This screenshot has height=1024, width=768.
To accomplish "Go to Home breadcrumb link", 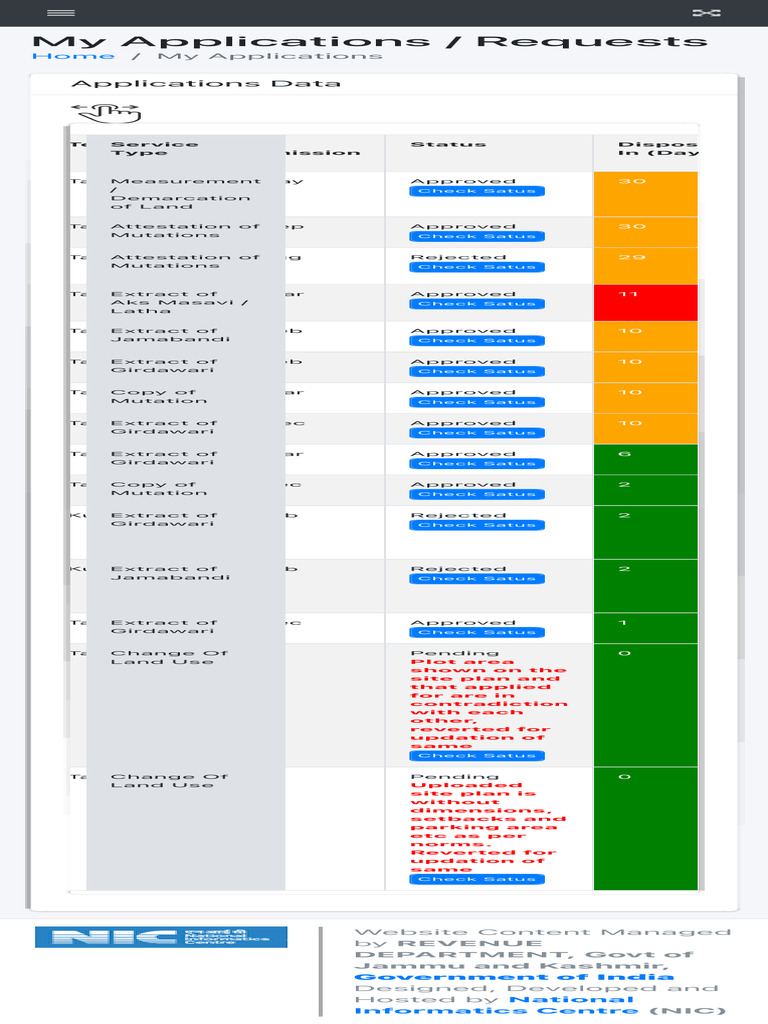I will (x=73, y=56).
